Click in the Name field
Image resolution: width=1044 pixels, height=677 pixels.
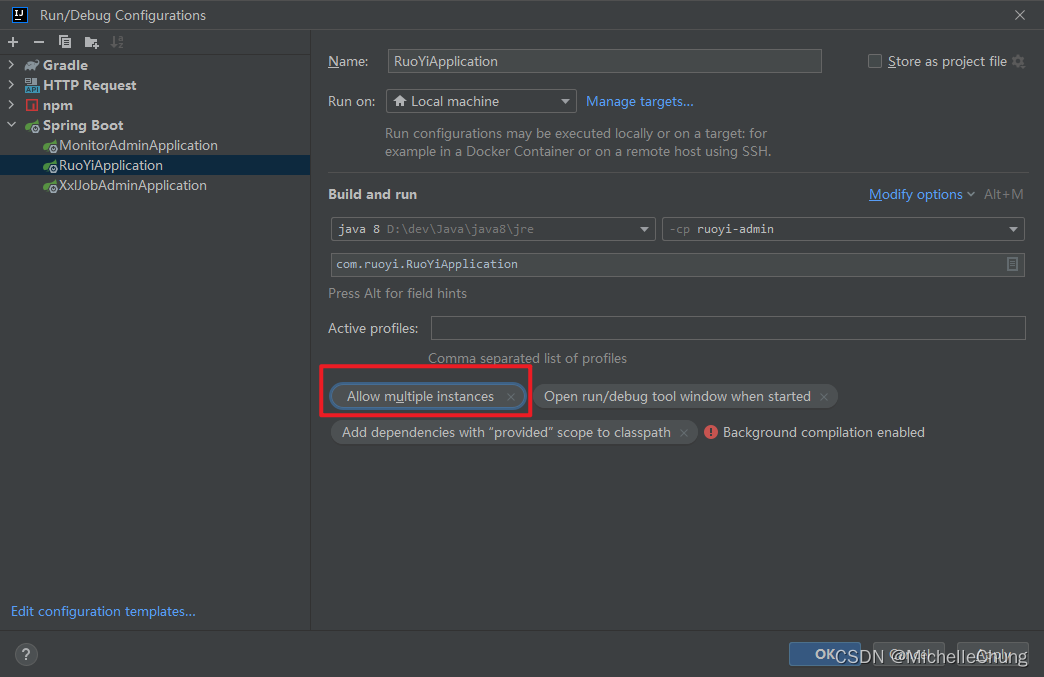coord(605,61)
